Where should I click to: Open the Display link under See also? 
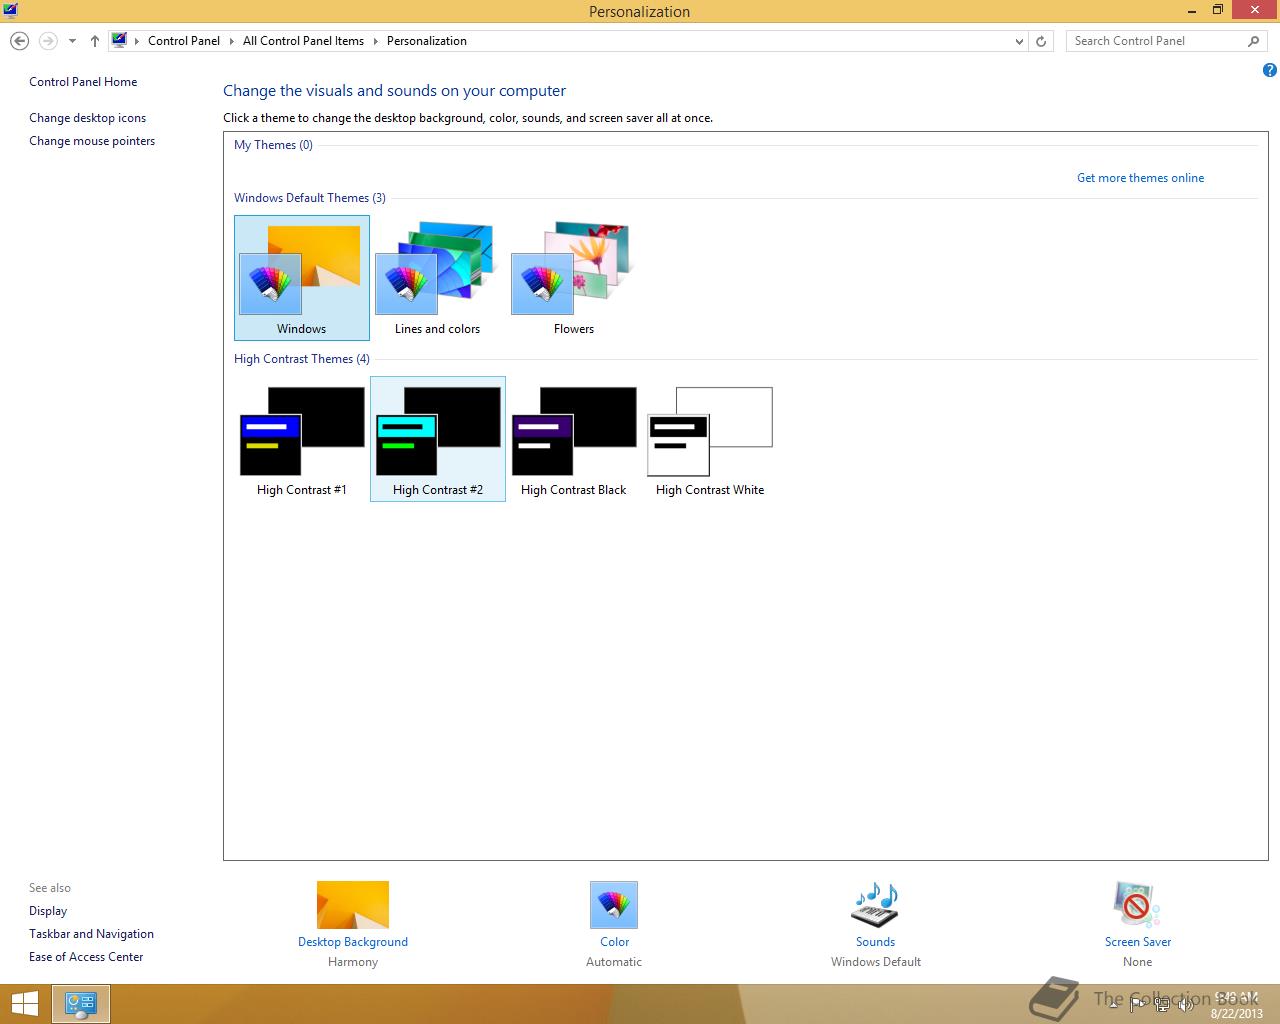[48, 911]
